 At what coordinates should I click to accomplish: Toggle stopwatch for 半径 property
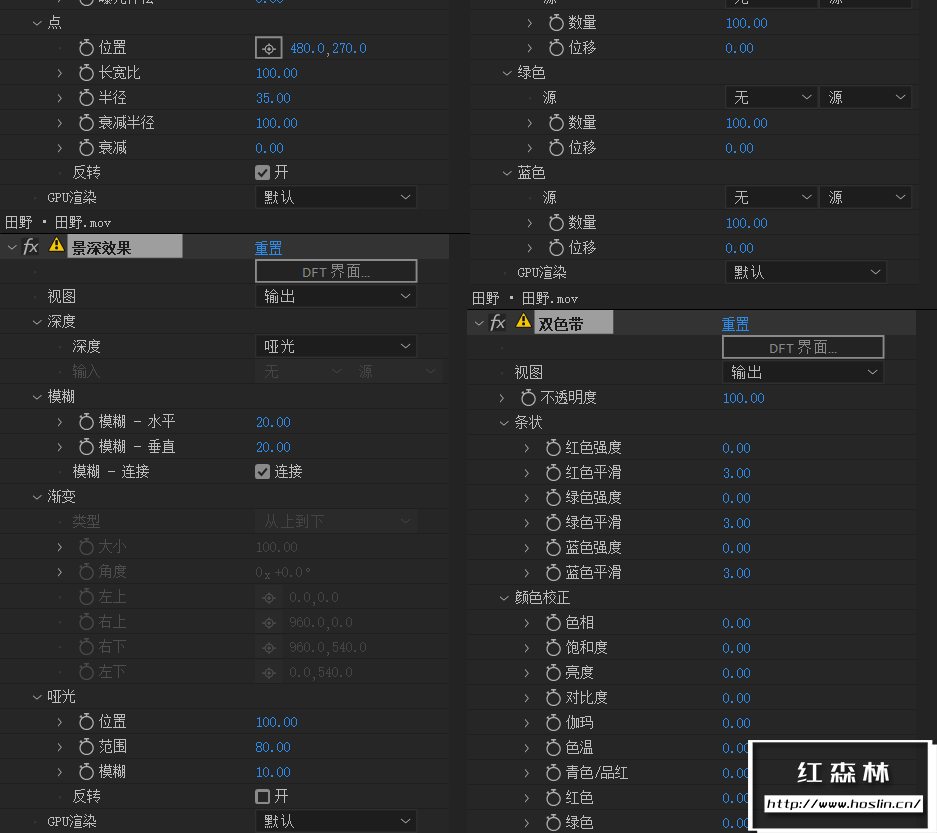tap(86, 98)
